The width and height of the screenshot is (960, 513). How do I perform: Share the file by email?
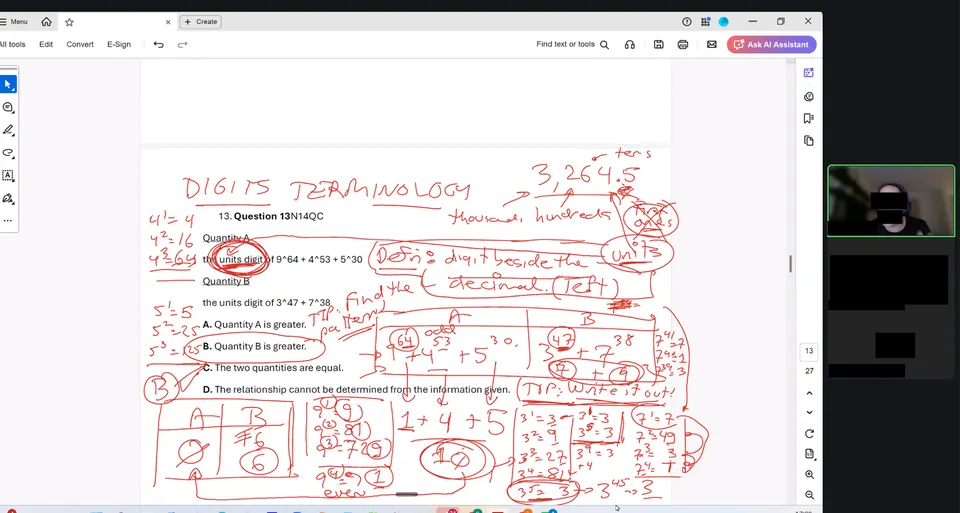711,45
